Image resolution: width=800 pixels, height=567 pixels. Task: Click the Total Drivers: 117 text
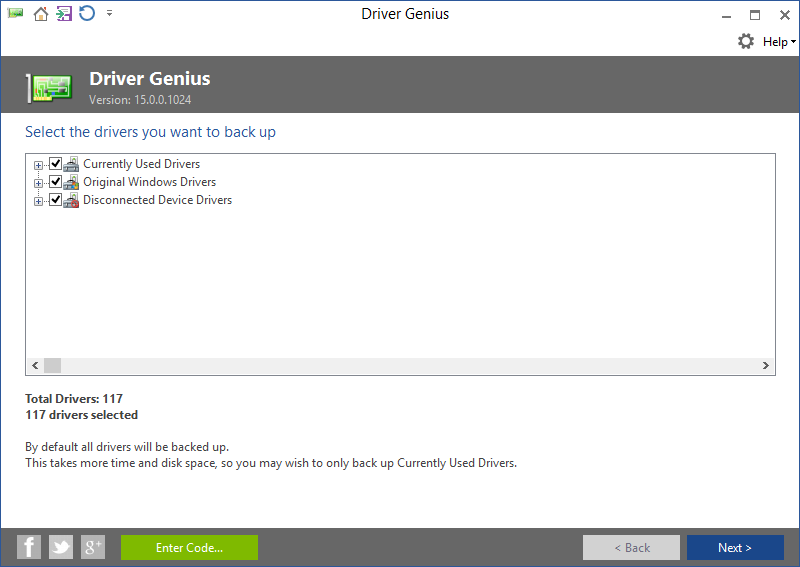pyautogui.click(x=74, y=399)
